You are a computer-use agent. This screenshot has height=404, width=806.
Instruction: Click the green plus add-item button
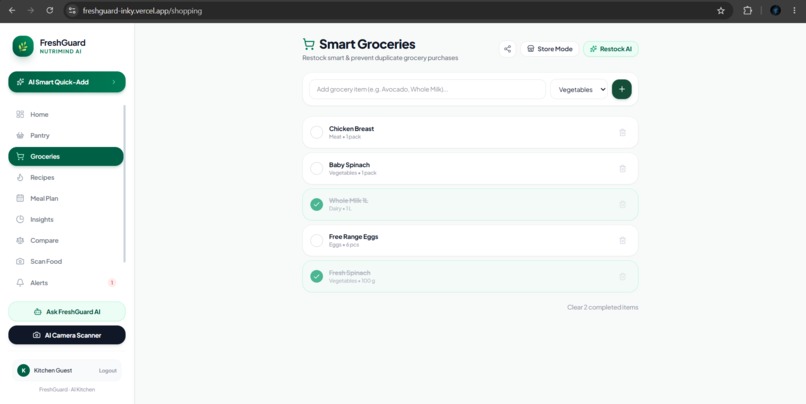coord(621,89)
